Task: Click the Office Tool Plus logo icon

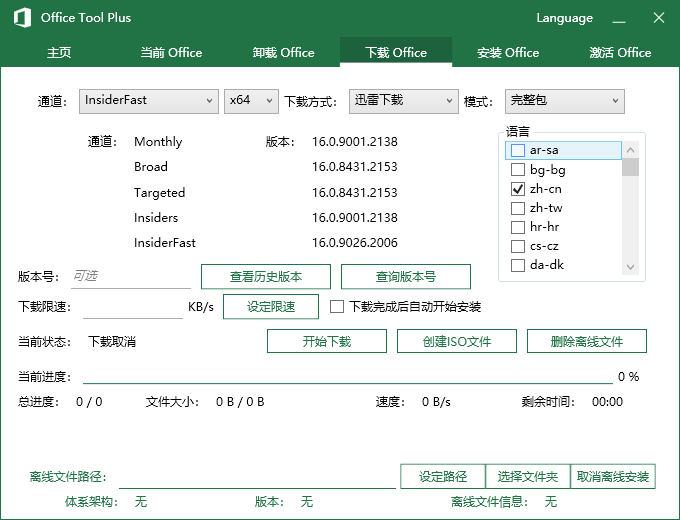Action: (21, 17)
